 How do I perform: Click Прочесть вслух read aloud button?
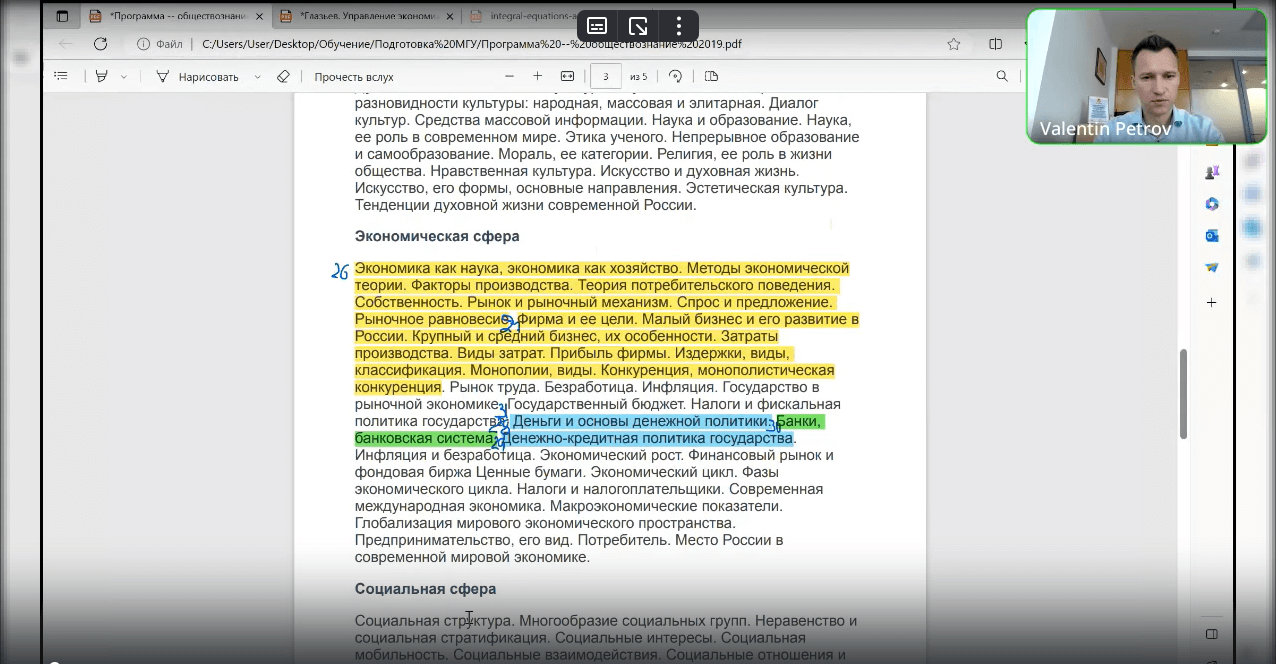354,77
